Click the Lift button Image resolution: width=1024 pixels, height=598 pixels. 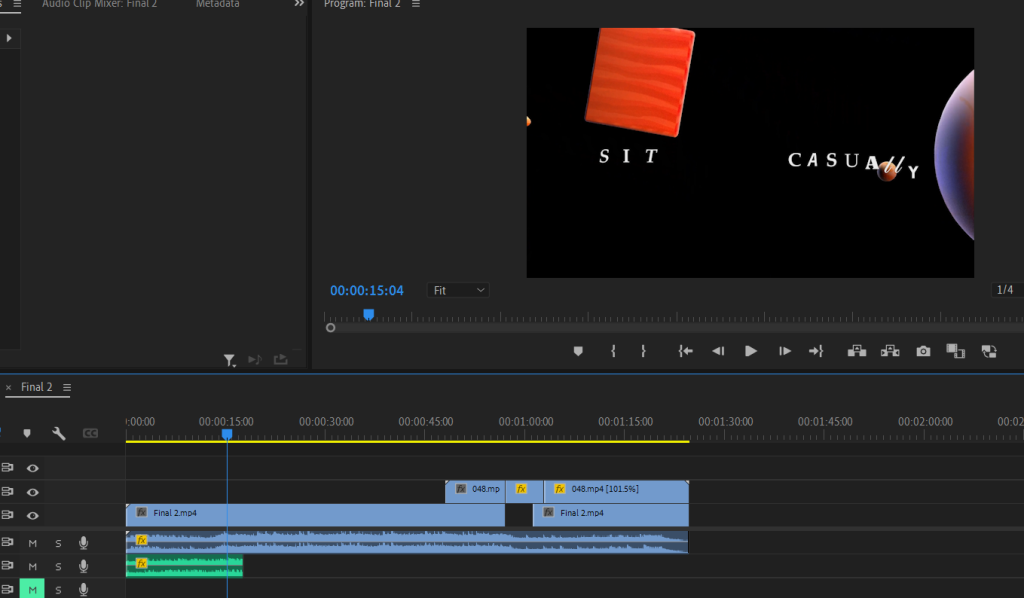pos(857,351)
